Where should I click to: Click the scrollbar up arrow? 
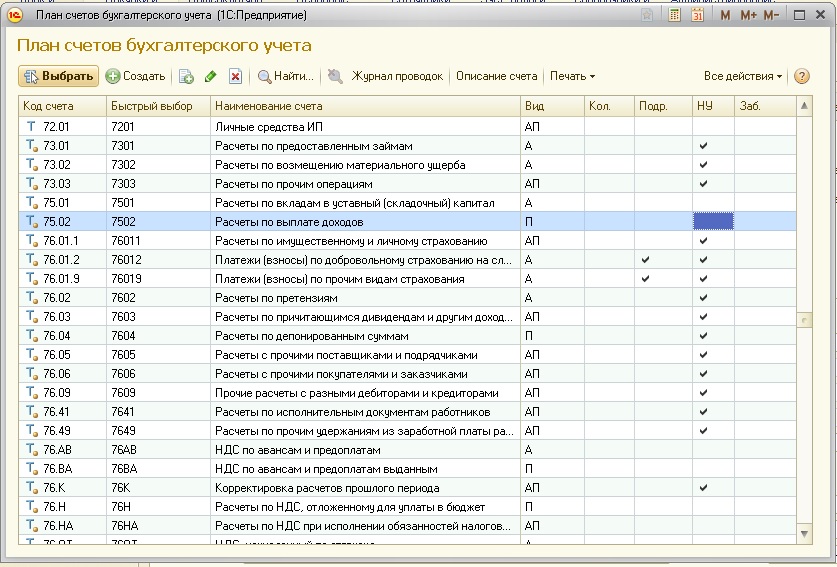(x=804, y=105)
